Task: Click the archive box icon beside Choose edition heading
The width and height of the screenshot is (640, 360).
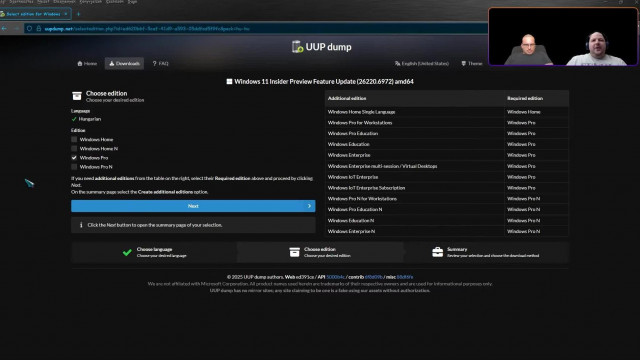Action: click(77, 96)
